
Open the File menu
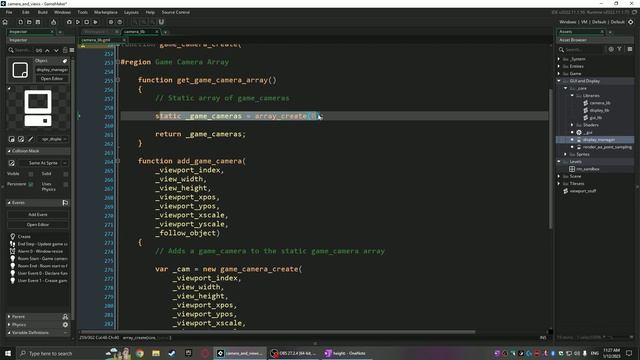click(9, 12)
